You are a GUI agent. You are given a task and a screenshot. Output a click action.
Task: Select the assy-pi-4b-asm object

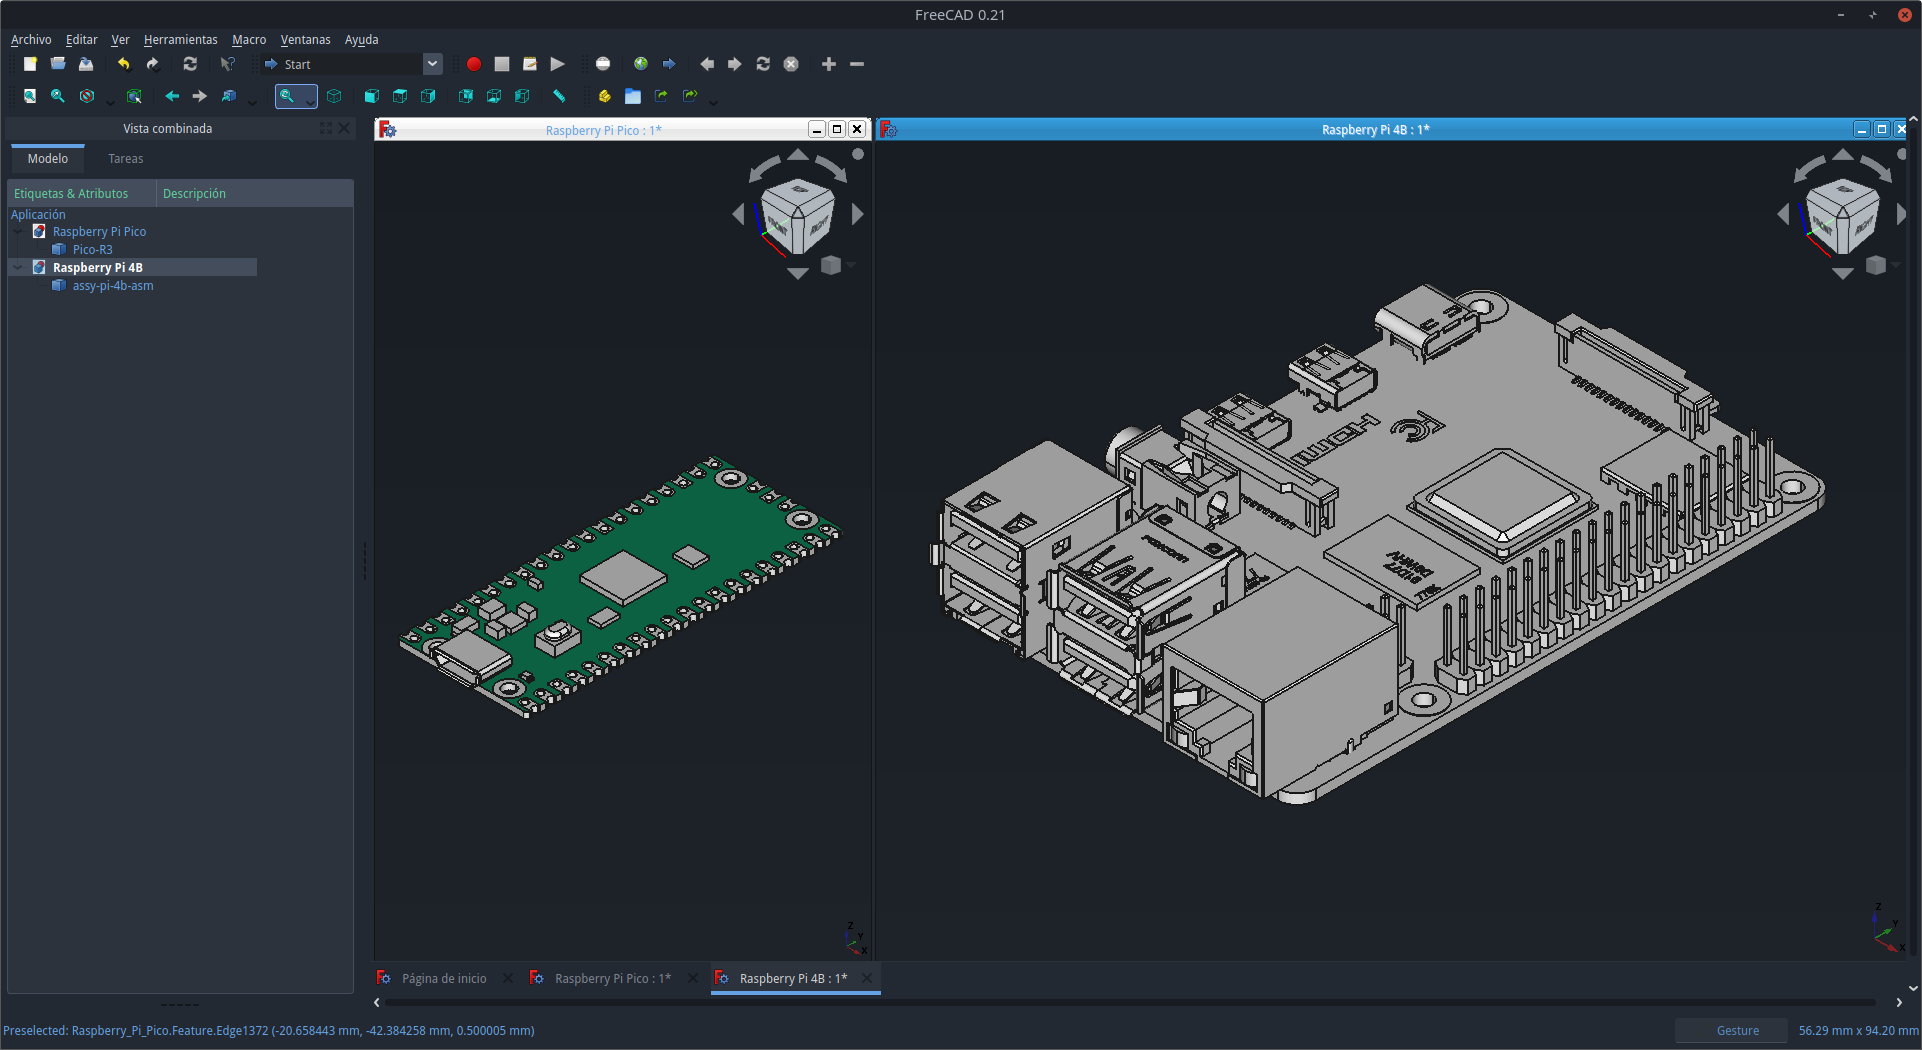point(112,286)
